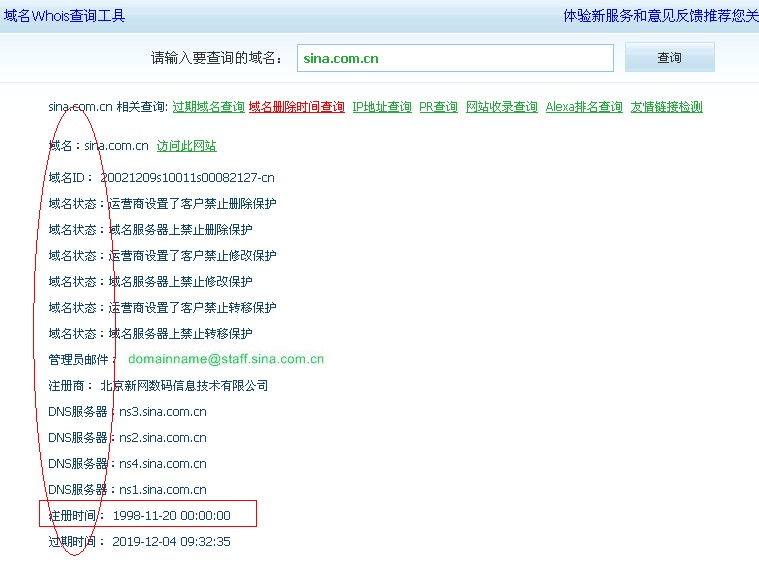This screenshot has width=759, height=563.
Task: Select DNS server ns3.sina.com.cn
Action: coord(163,412)
